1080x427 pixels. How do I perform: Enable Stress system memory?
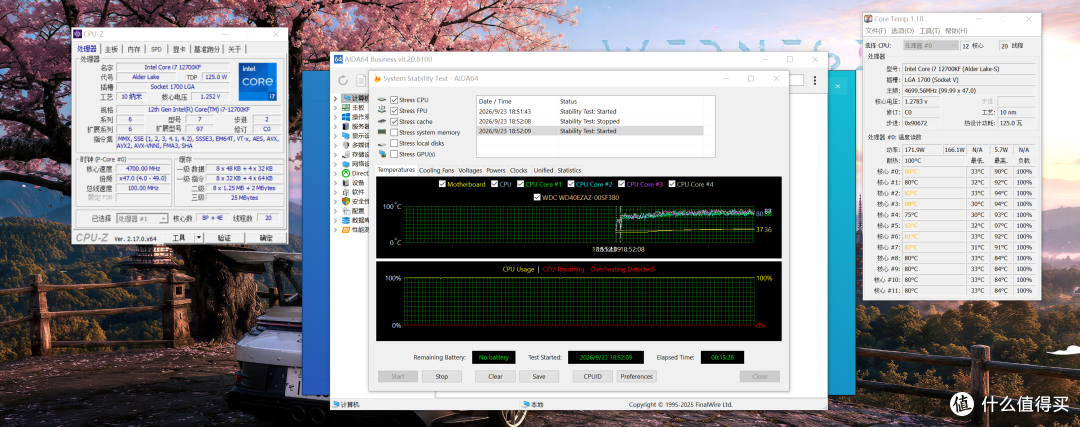pyautogui.click(x=394, y=132)
